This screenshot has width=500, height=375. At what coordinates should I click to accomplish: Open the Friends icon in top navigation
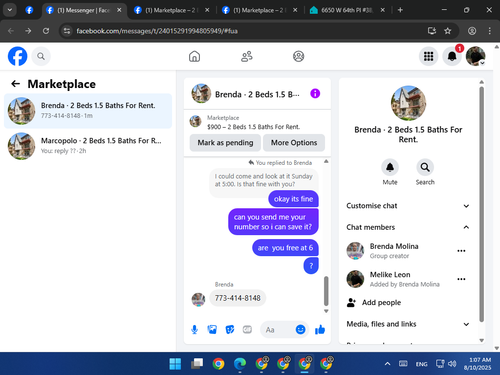[247, 56]
